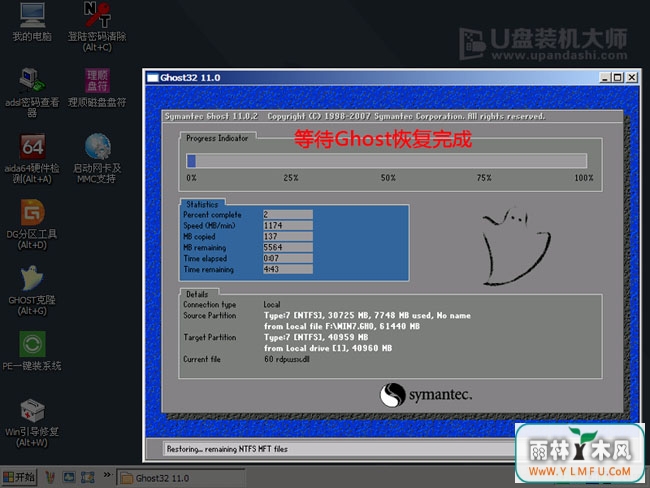Click the Ghost restore progress bar

(x=386, y=161)
